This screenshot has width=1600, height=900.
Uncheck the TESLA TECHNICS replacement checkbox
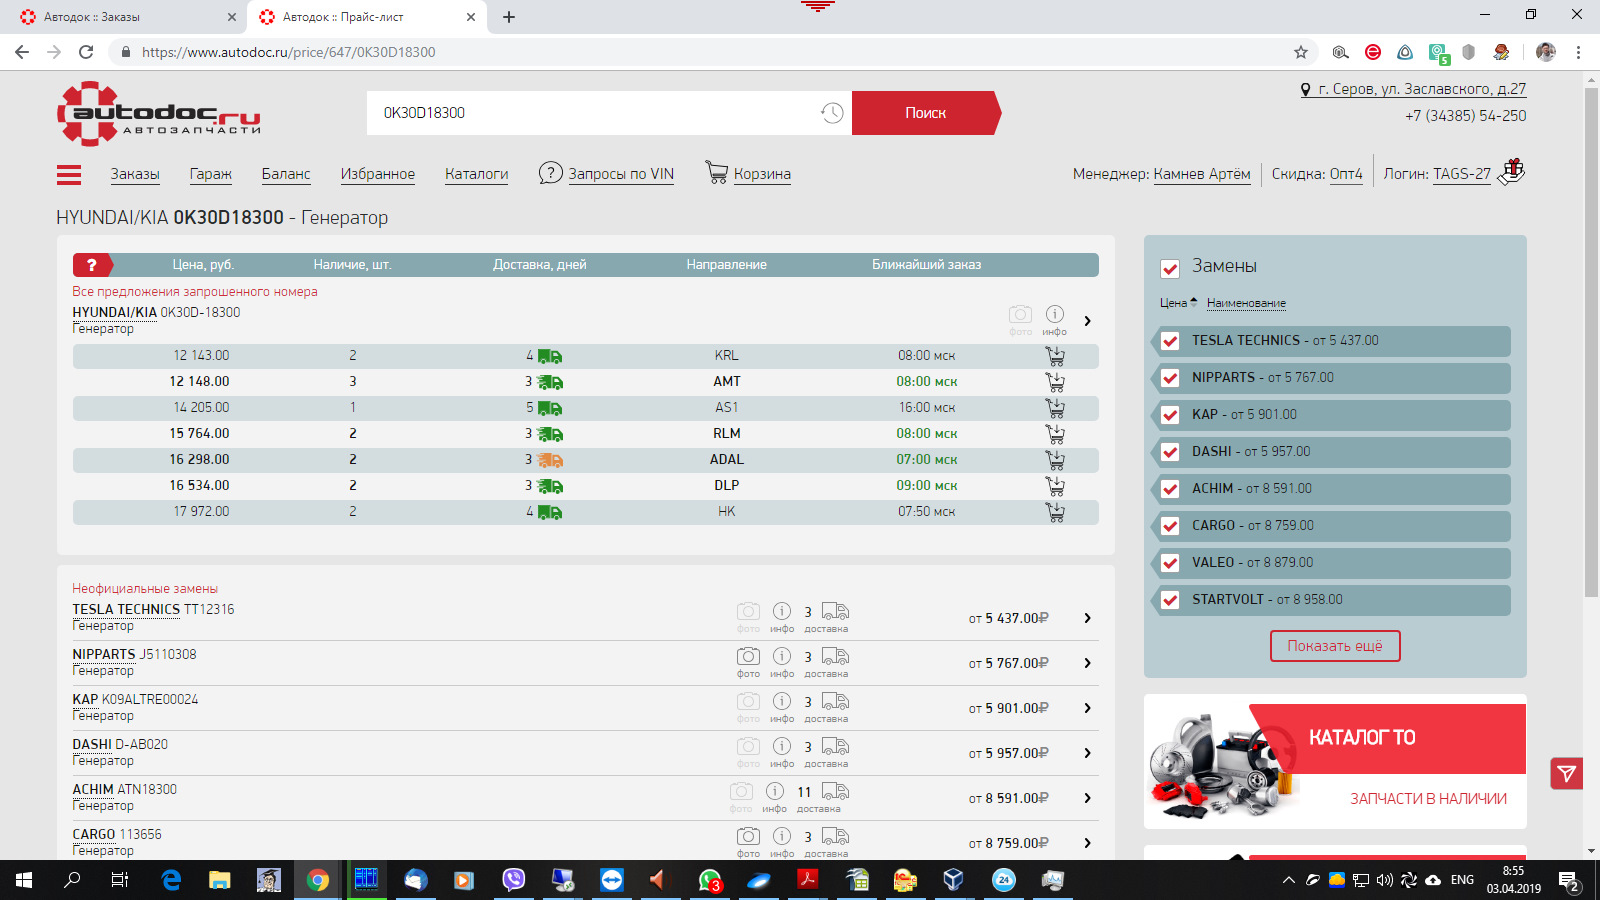(1170, 341)
